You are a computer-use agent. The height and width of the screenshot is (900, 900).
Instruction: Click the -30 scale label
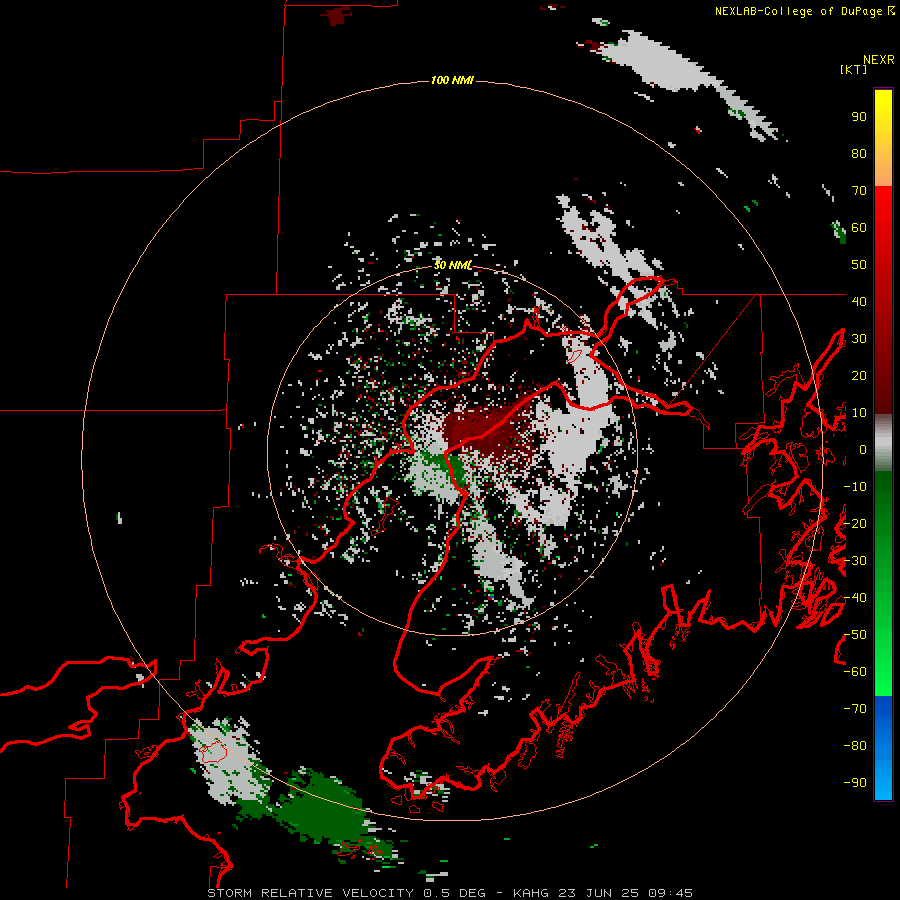pyautogui.click(x=855, y=561)
